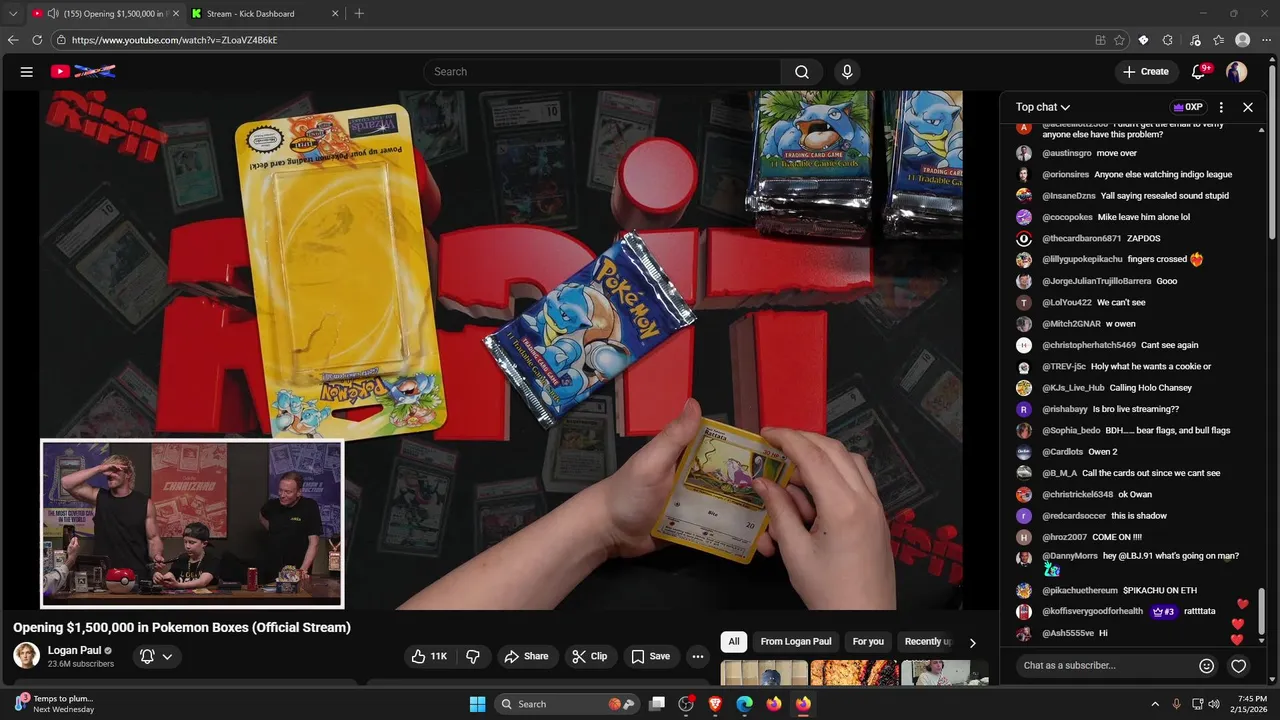
Task: Click the live chat scrollbar thumb
Action: [1262, 610]
